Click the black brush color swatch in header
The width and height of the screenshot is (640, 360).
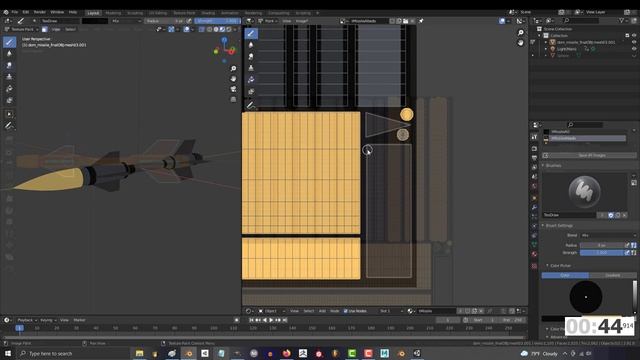95,21
